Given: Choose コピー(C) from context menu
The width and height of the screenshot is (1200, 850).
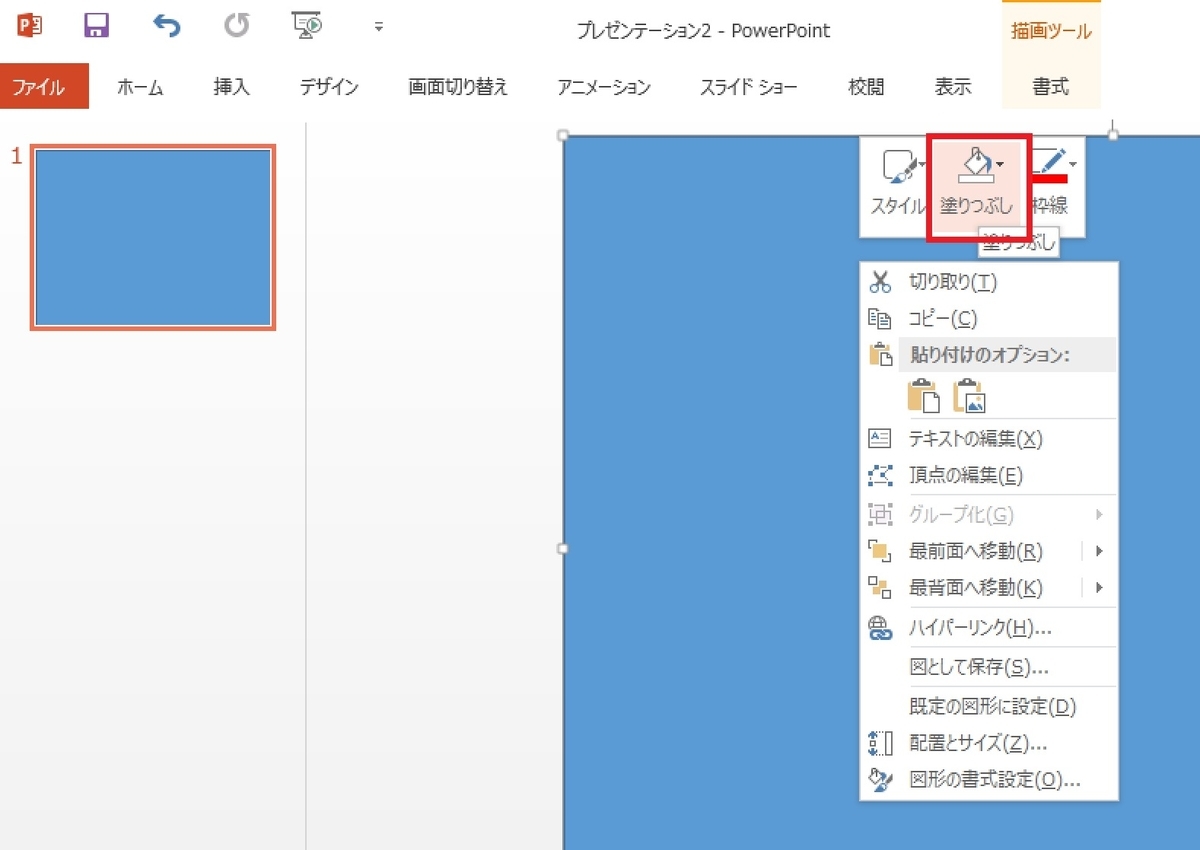Looking at the screenshot, I should (x=988, y=319).
